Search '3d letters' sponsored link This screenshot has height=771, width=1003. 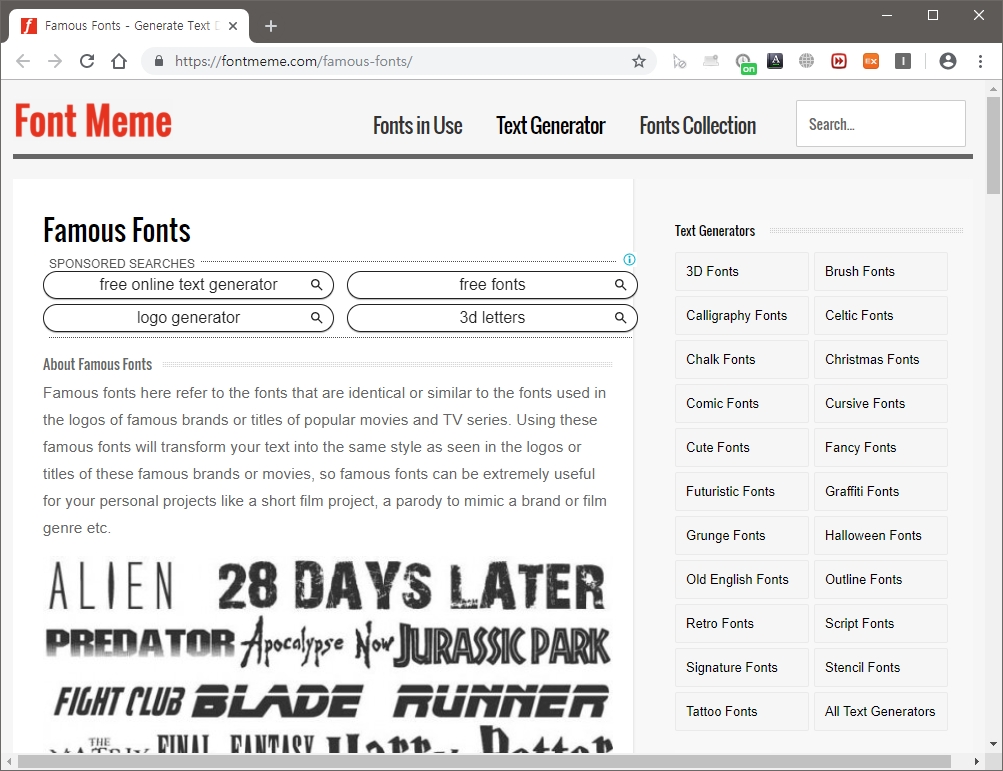492,318
